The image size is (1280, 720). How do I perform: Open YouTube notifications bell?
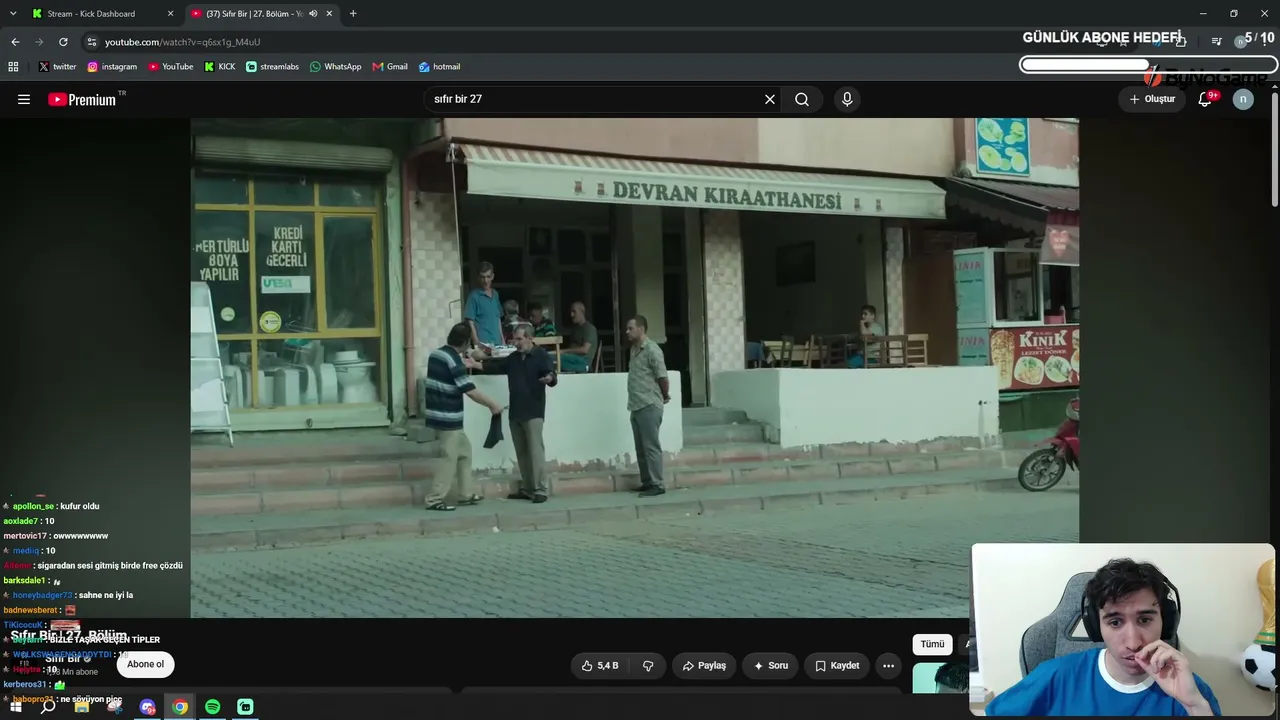point(1205,99)
